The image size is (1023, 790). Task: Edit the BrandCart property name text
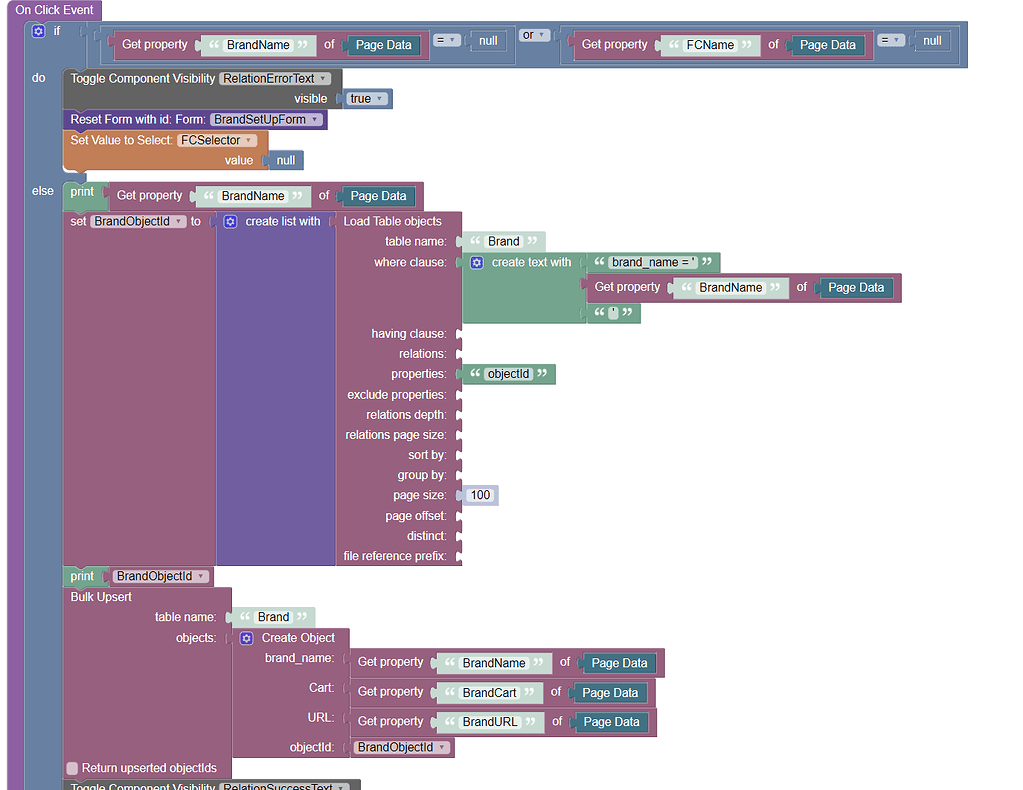(489, 692)
